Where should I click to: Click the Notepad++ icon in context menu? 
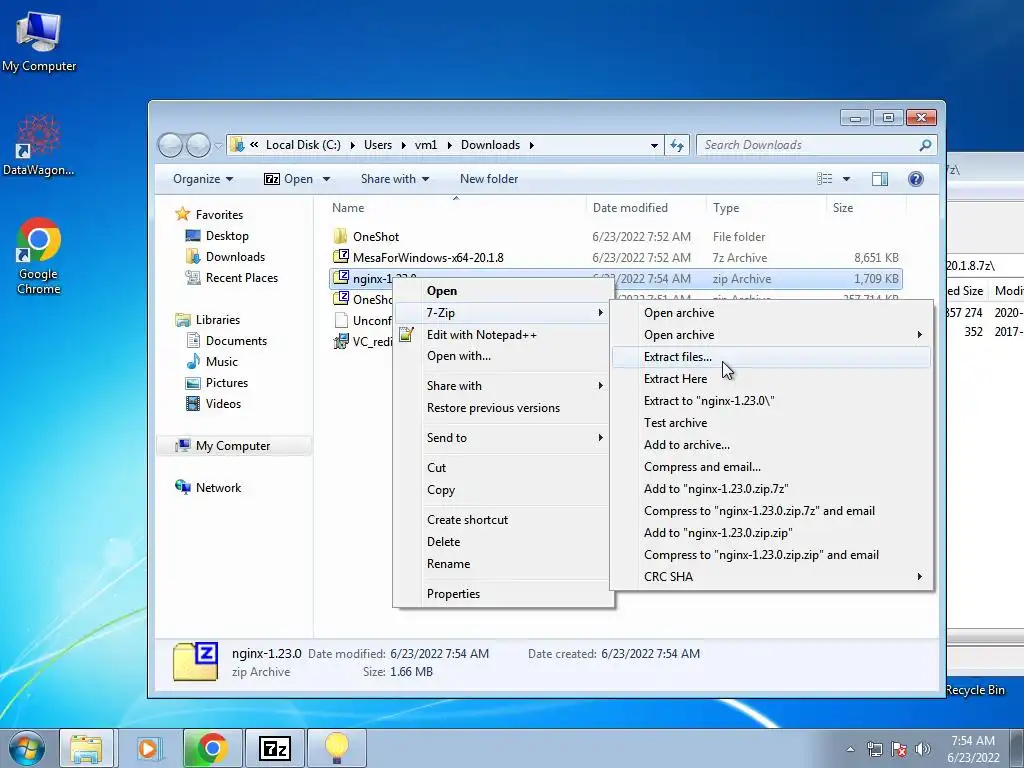[406, 334]
